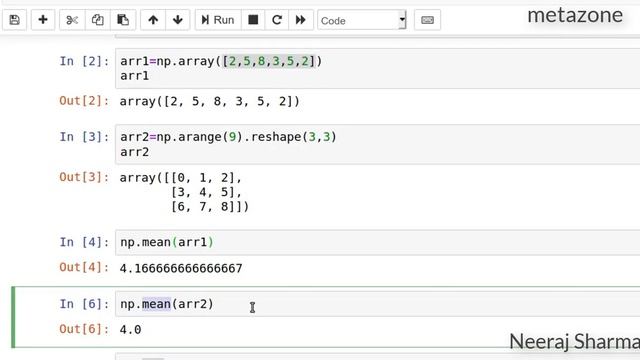The width and height of the screenshot is (640, 360).
Task: Move selected cell up arrow
Action: [153, 20]
